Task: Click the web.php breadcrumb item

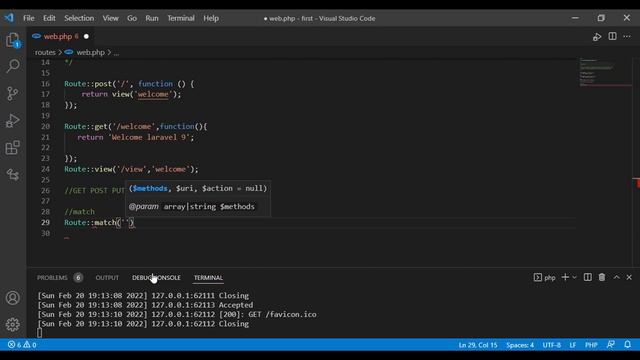Action: click(90, 52)
